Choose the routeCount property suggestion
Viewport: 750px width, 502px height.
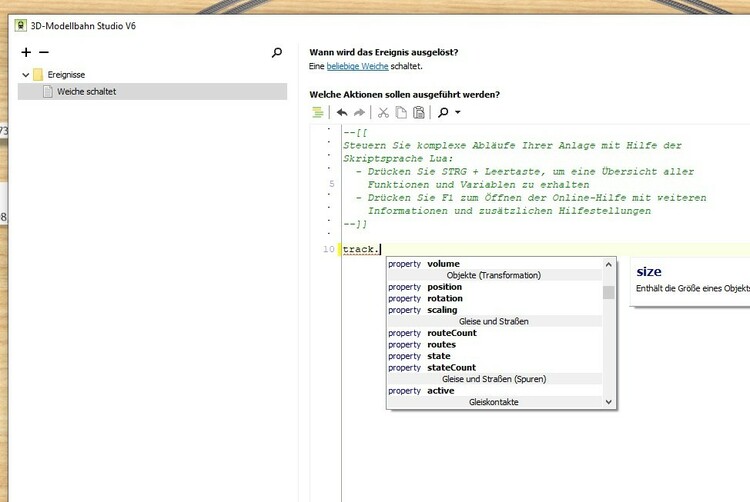coord(452,333)
